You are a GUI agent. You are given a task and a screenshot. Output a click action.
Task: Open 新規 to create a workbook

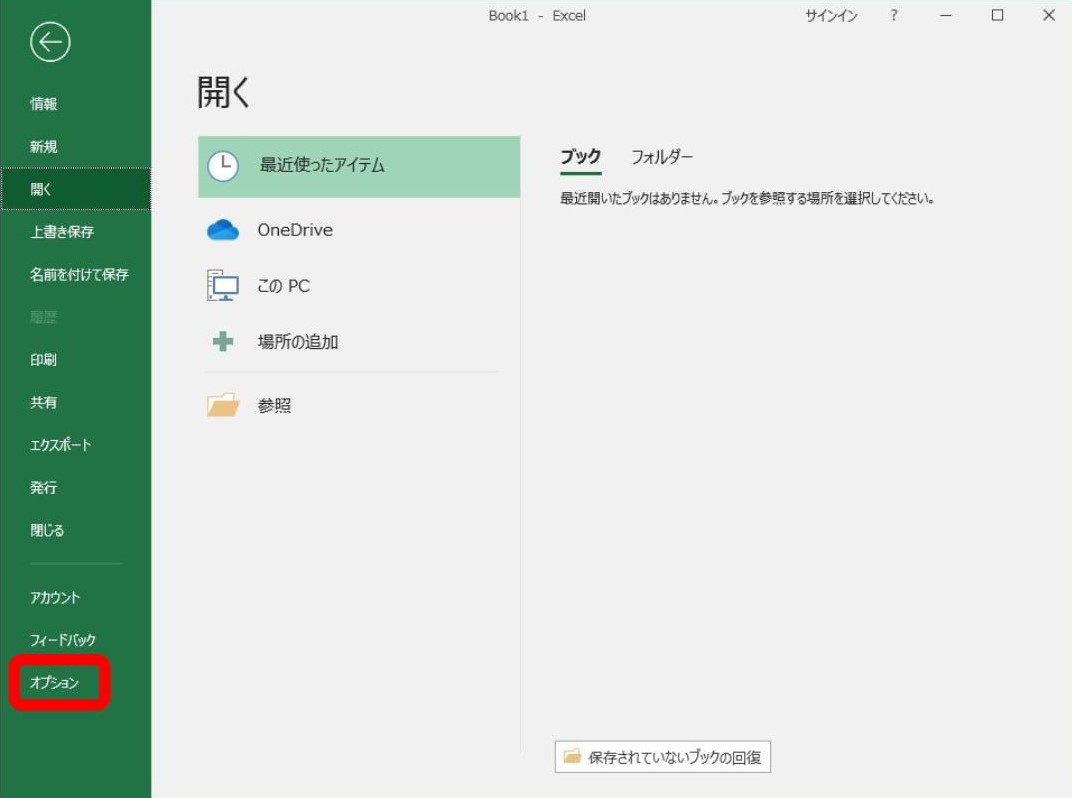tap(45, 146)
